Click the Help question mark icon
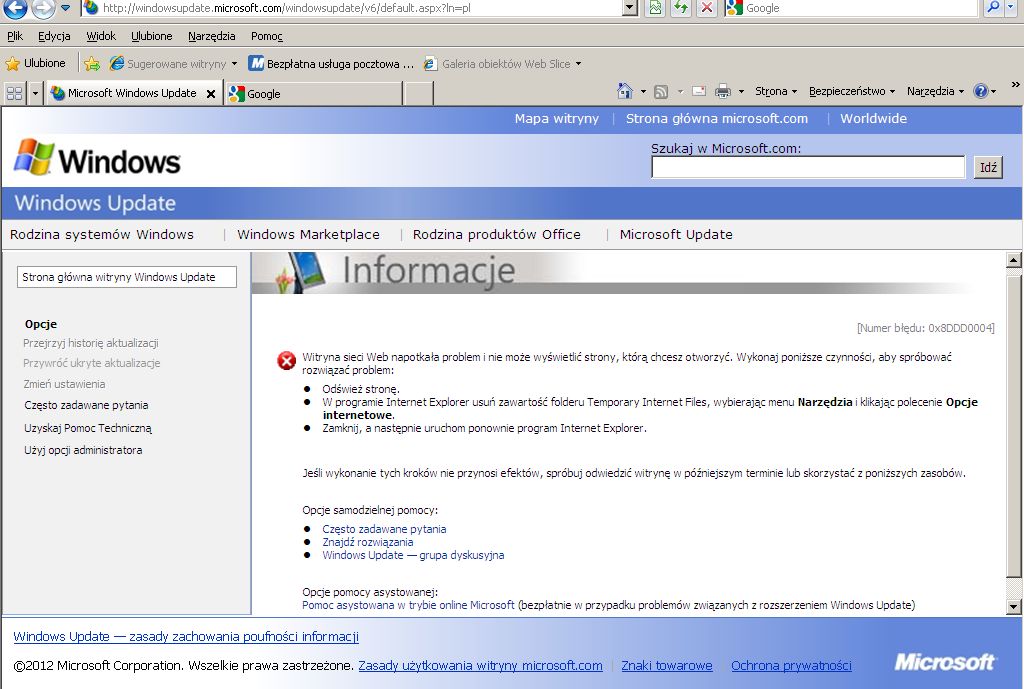The width and height of the screenshot is (1024, 689). [x=981, y=91]
